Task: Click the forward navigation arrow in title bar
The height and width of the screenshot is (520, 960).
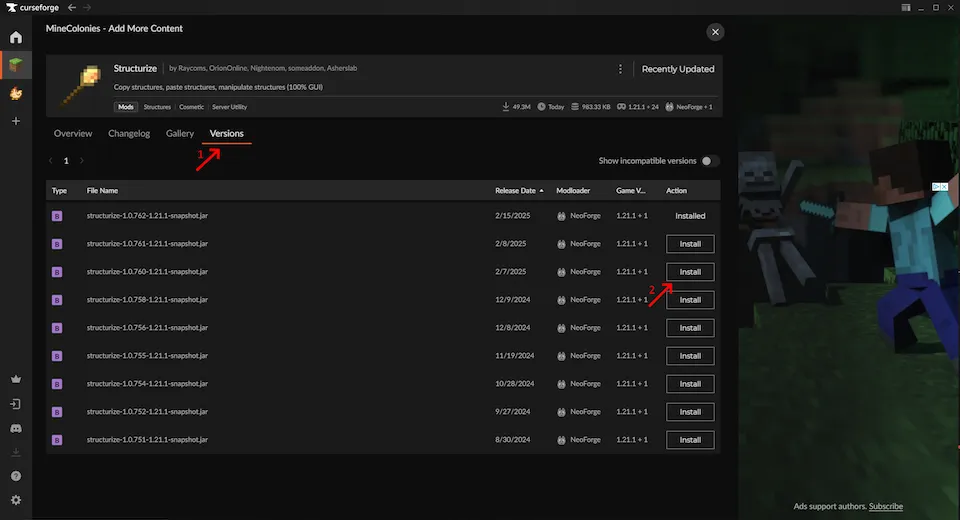Action: (87, 7)
